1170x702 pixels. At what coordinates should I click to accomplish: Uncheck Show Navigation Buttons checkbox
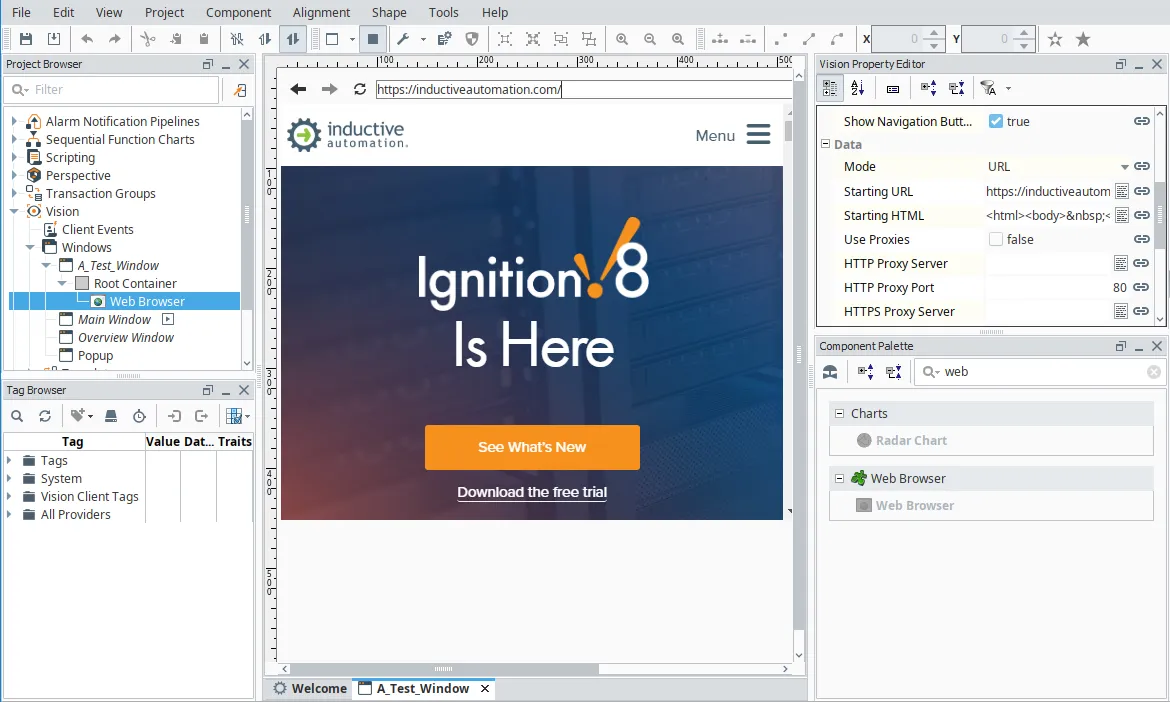click(995, 121)
